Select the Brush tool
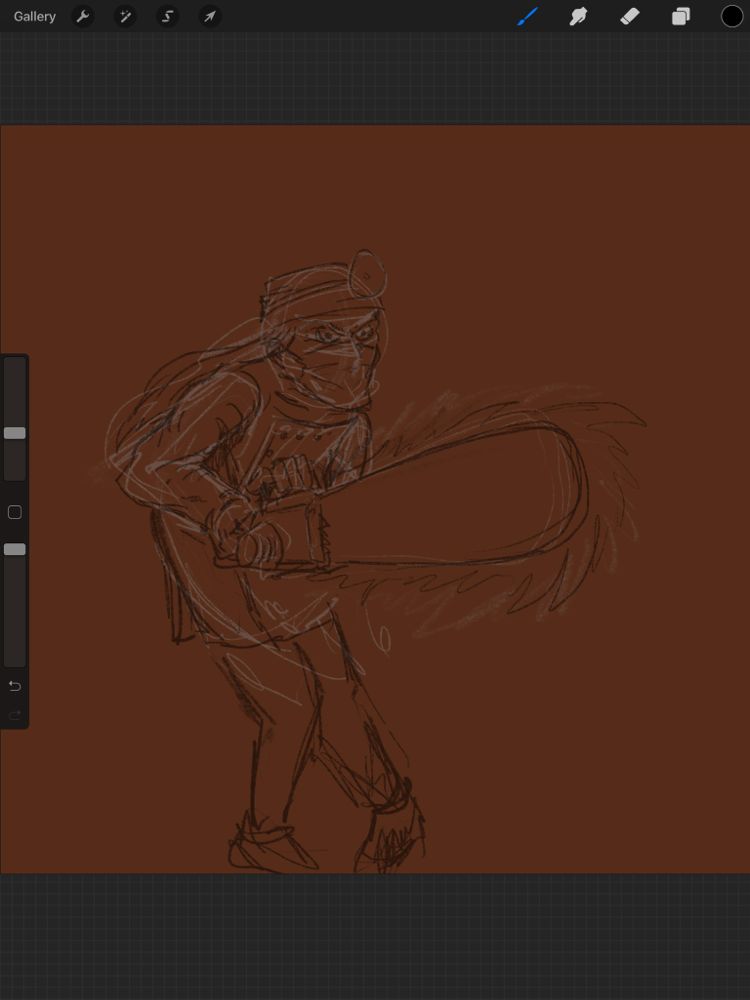Screen dimensions: 750x1000 tap(527, 17)
